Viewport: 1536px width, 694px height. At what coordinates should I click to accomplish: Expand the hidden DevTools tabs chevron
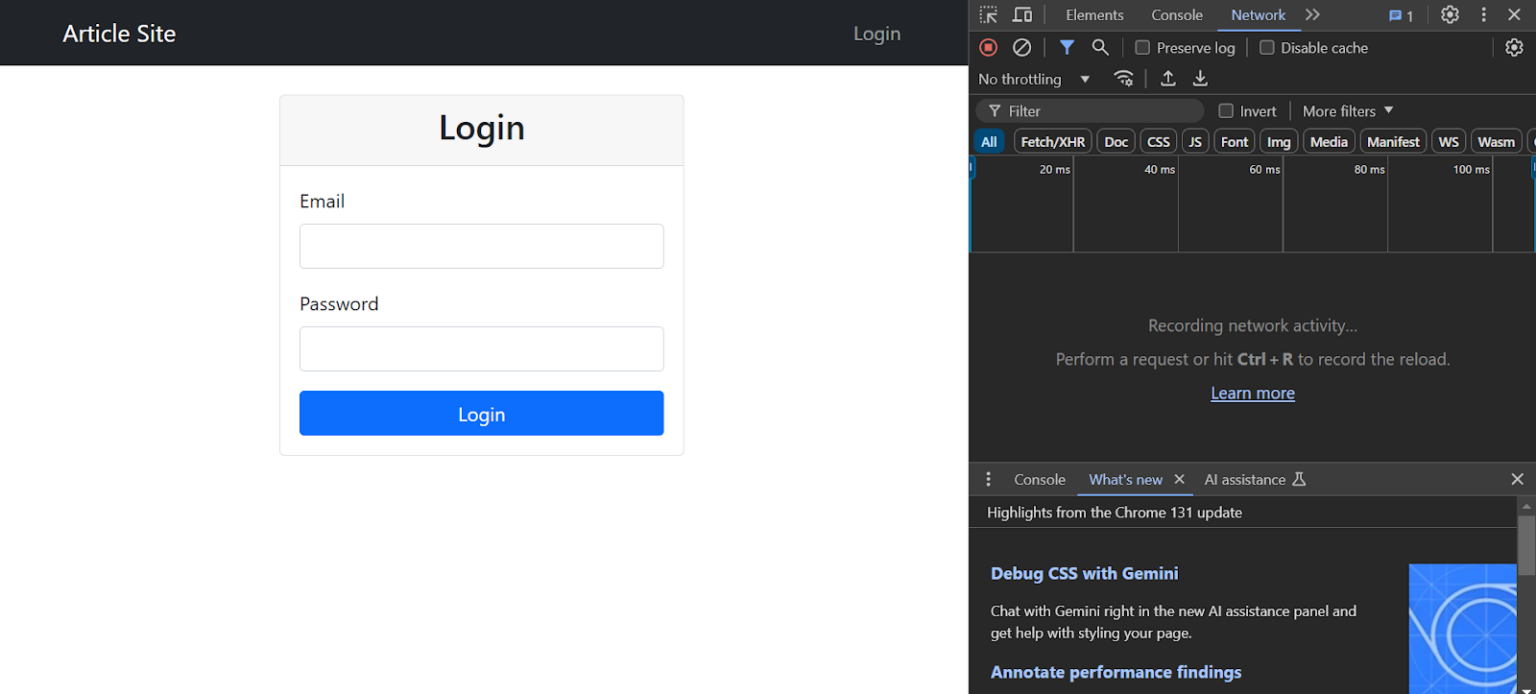pyautogui.click(x=1312, y=14)
